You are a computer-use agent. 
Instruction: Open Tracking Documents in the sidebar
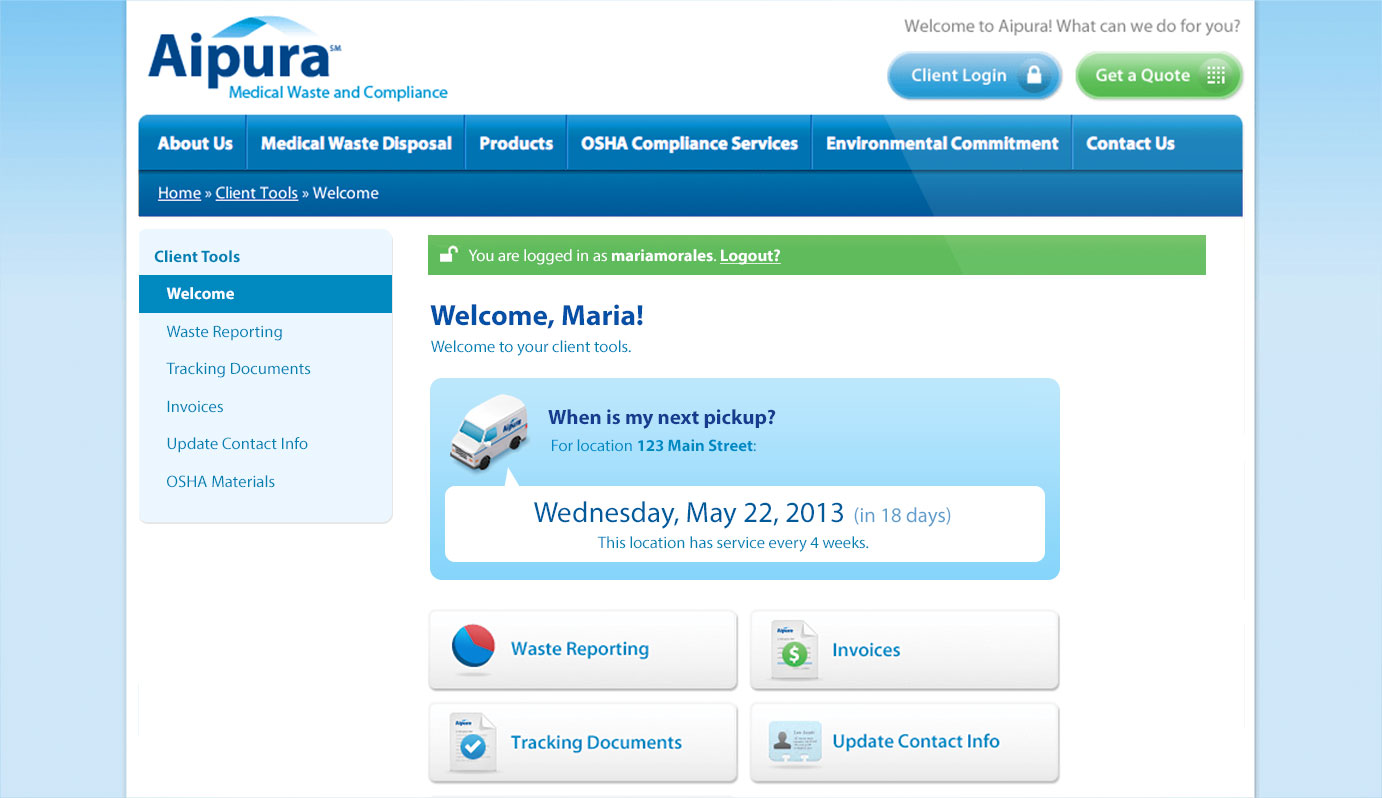238,369
